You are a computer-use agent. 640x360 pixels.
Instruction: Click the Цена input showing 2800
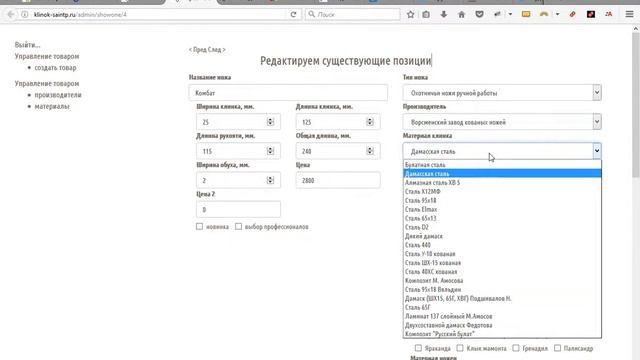tap(338, 180)
